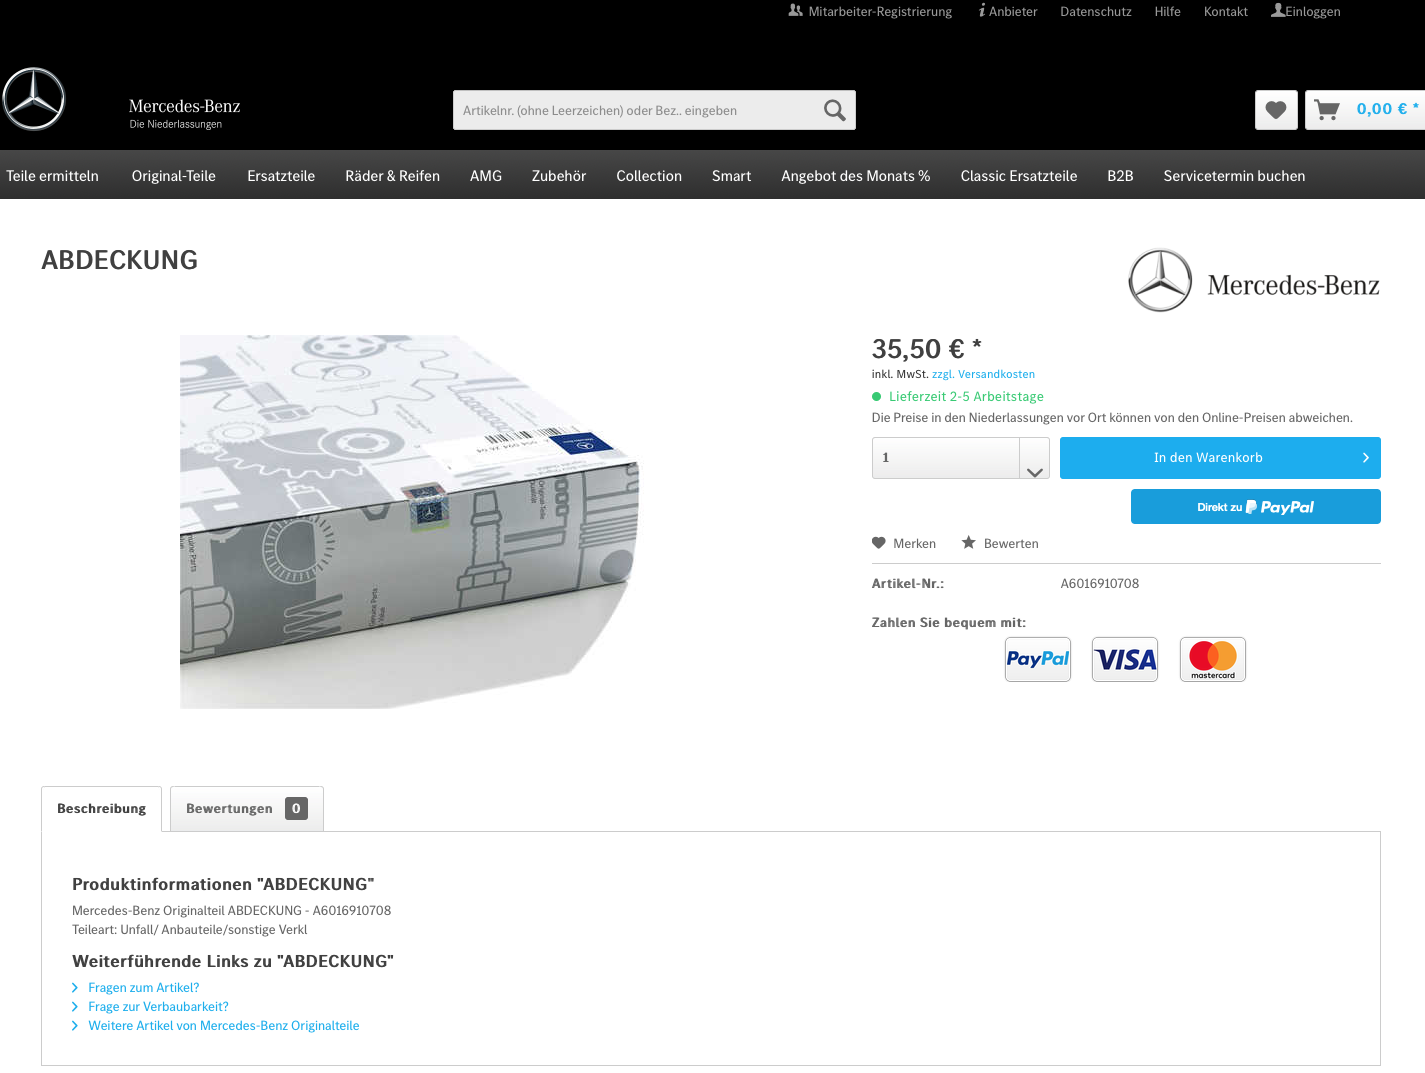
Task: Click the search magnifier icon
Action: tap(834, 111)
